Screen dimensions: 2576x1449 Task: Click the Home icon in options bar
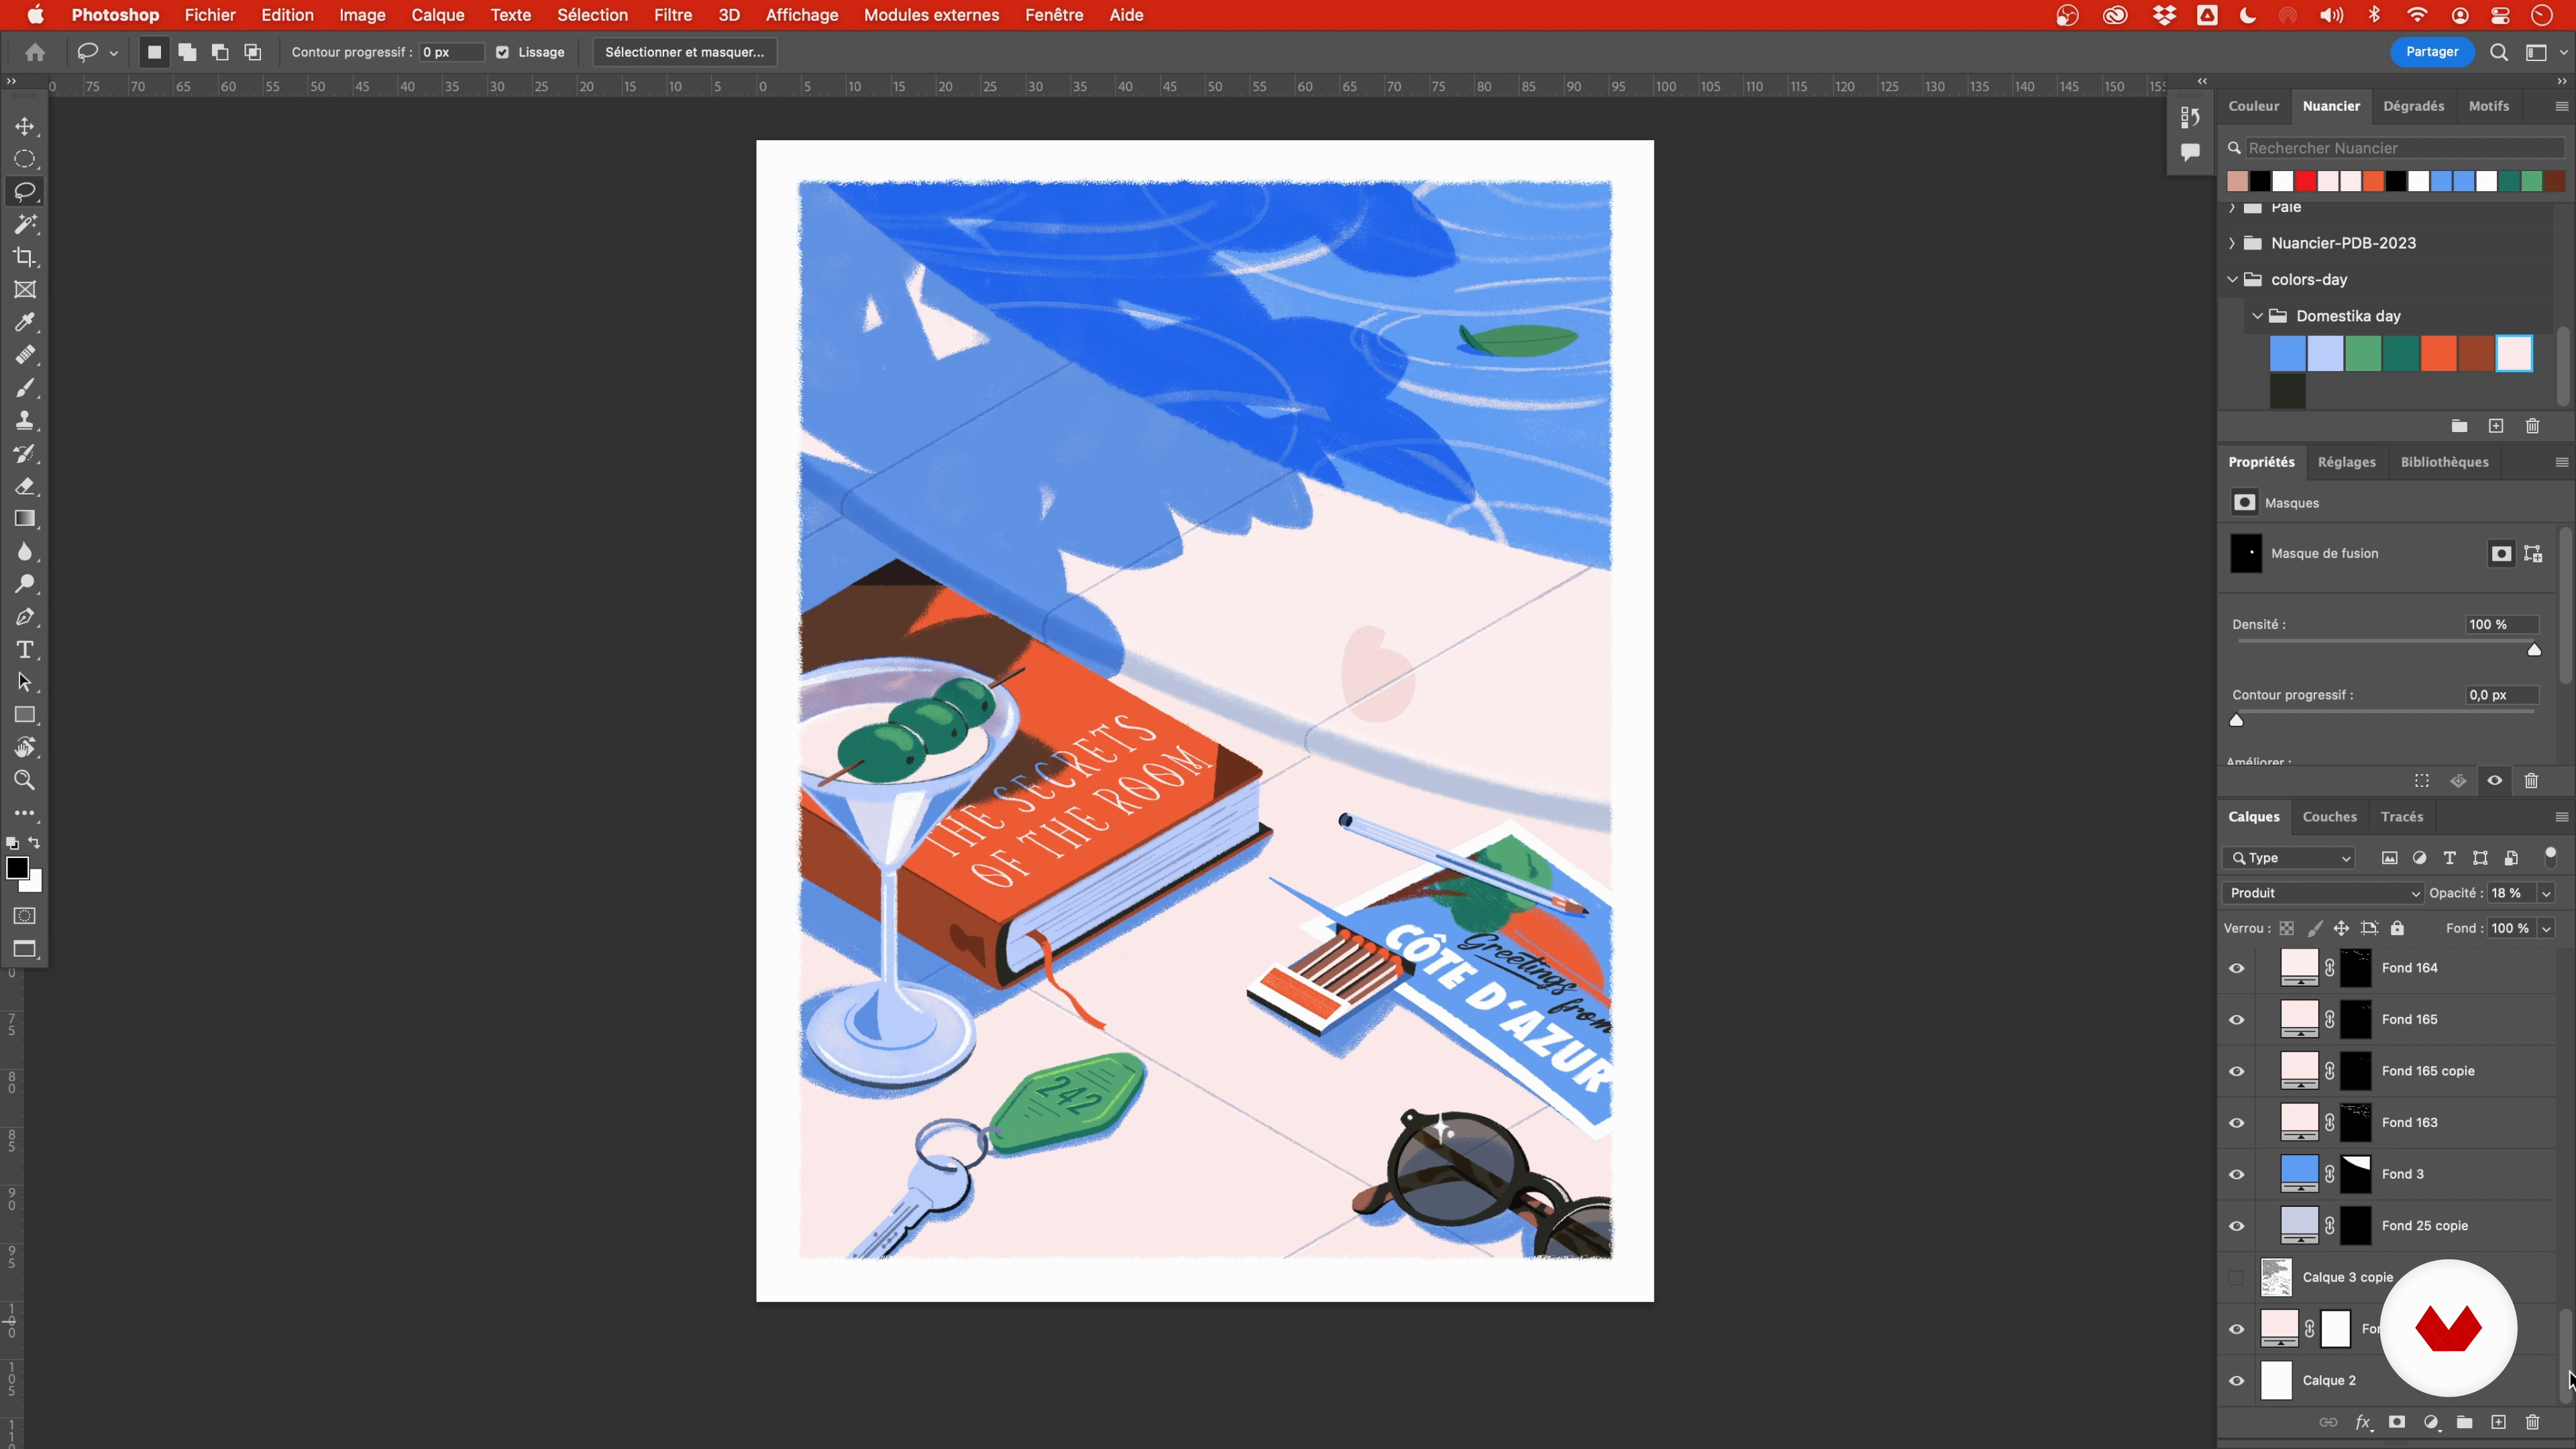pos(35,52)
